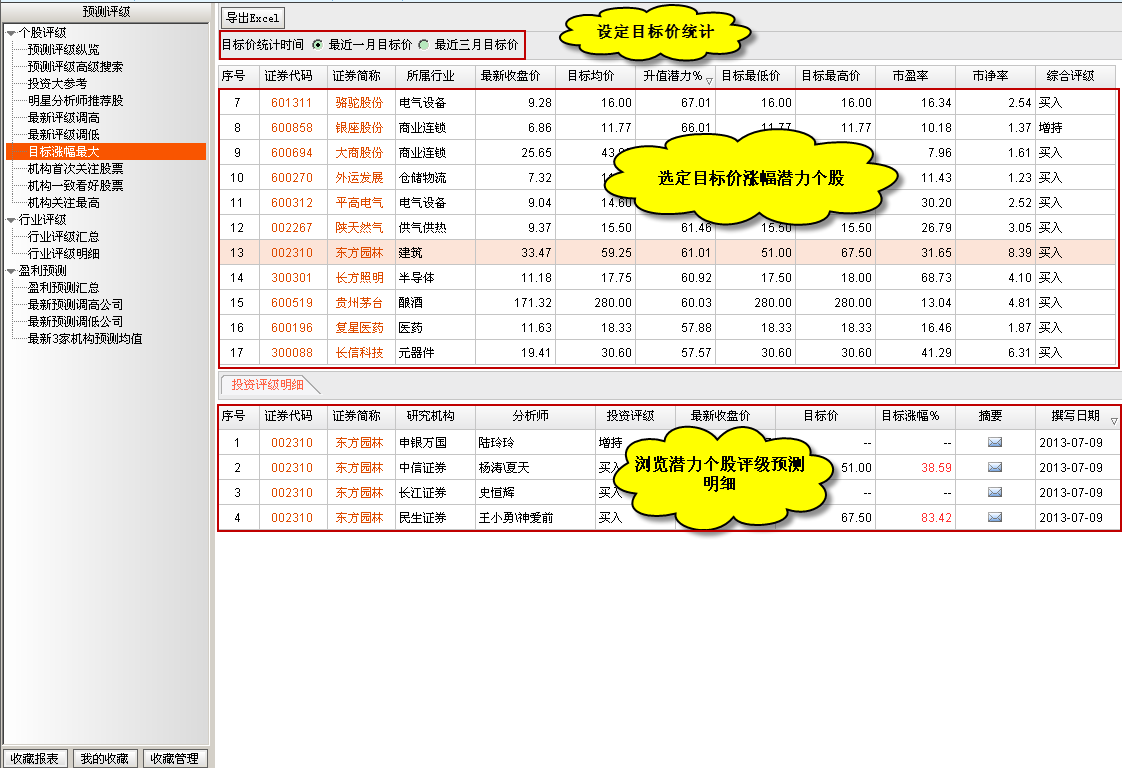Open the summary envelope for 民生证券 report
This screenshot has height=768, width=1122.
994,517
